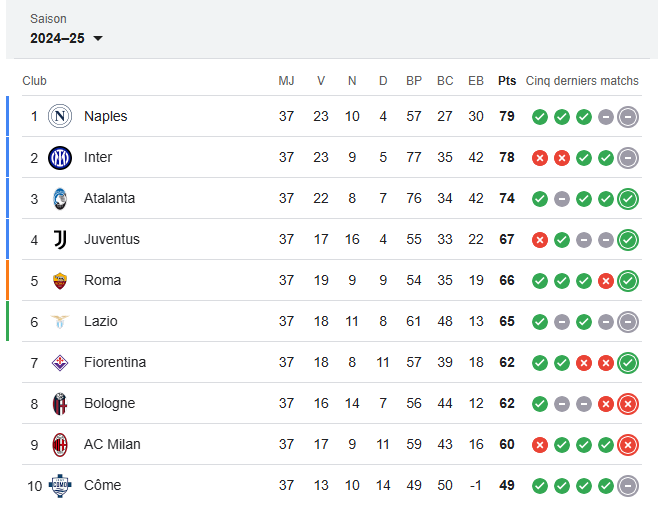The width and height of the screenshot is (669, 505).
Task: Select the Fiorentina crest icon
Action: point(60,363)
